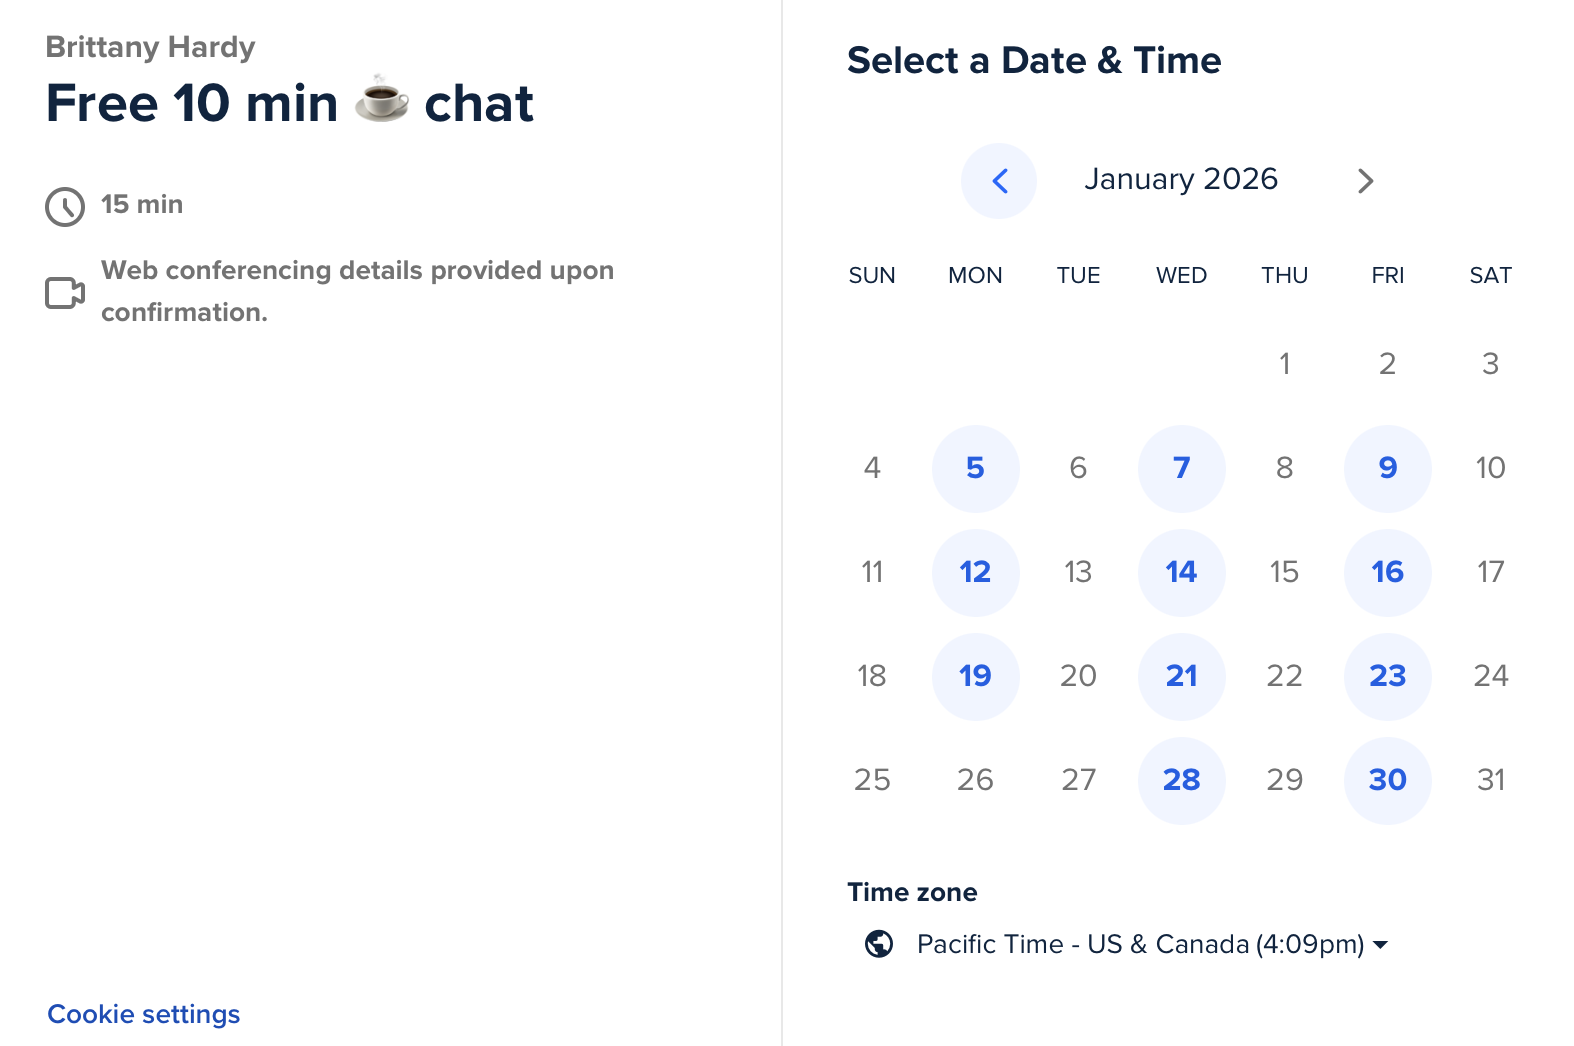This screenshot has height=1046, width=1574.
Task: Open the Pacific Time zone dropdown
Action: point(1152,944)
